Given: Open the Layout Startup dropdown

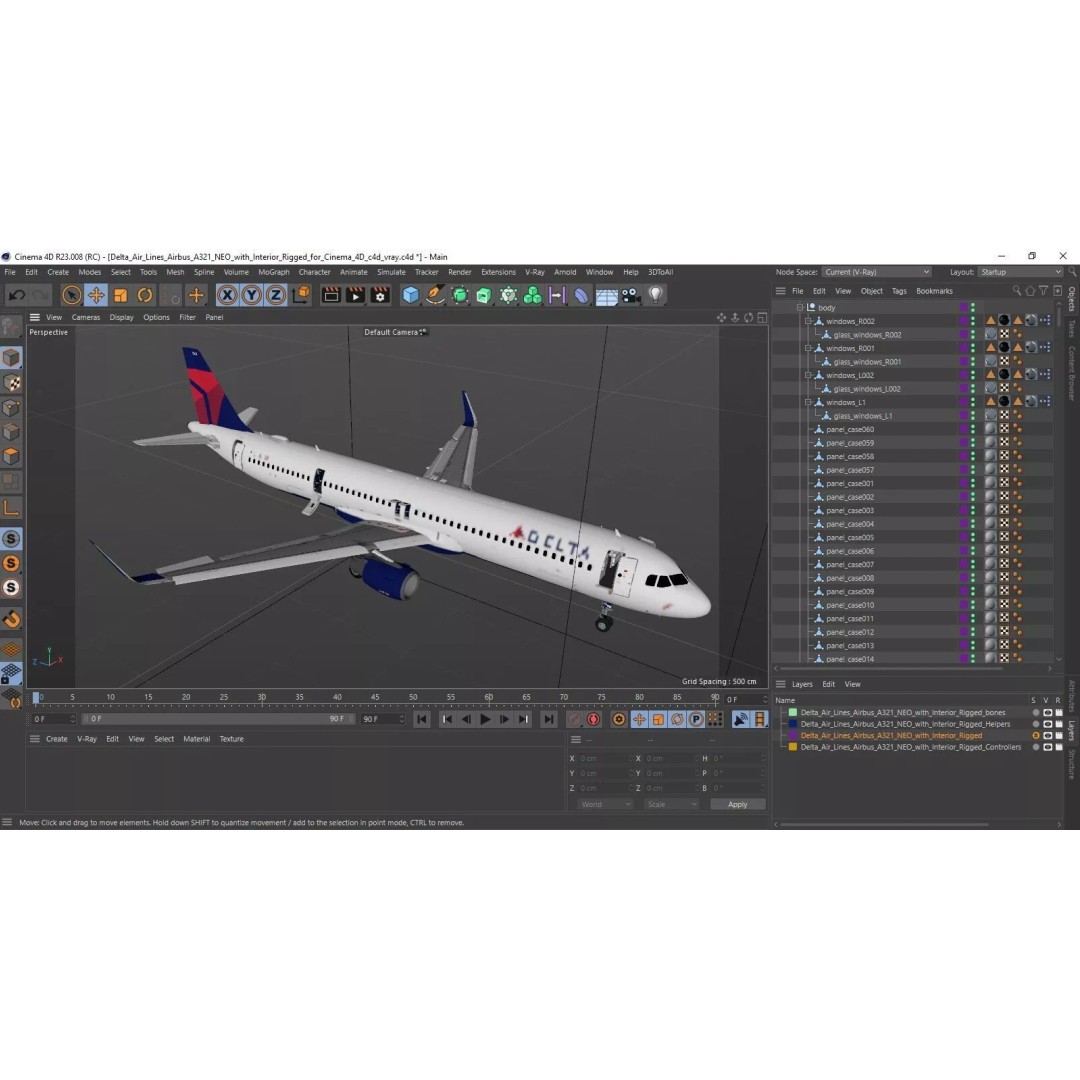Looking at the screenshot, I should click(1020, 272).
